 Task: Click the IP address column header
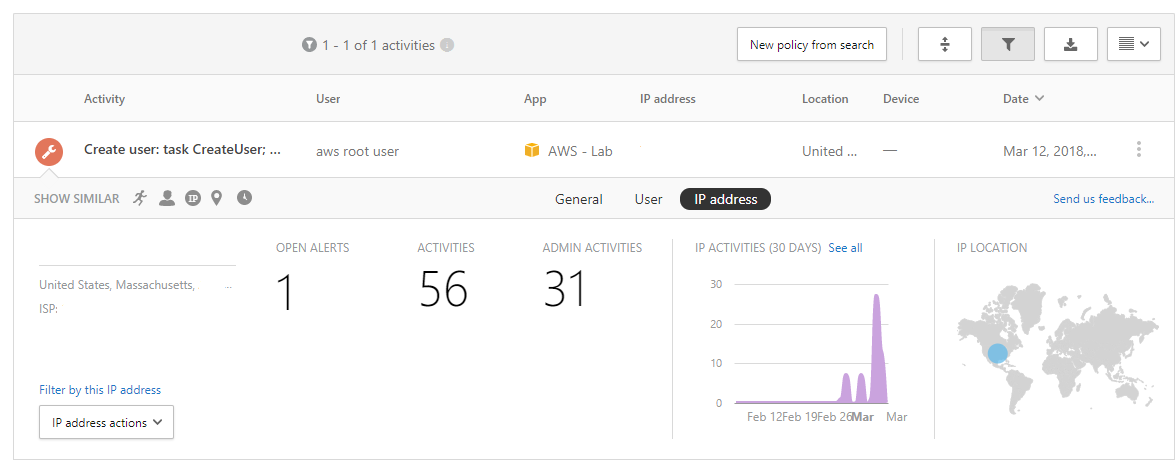point(668,99)
